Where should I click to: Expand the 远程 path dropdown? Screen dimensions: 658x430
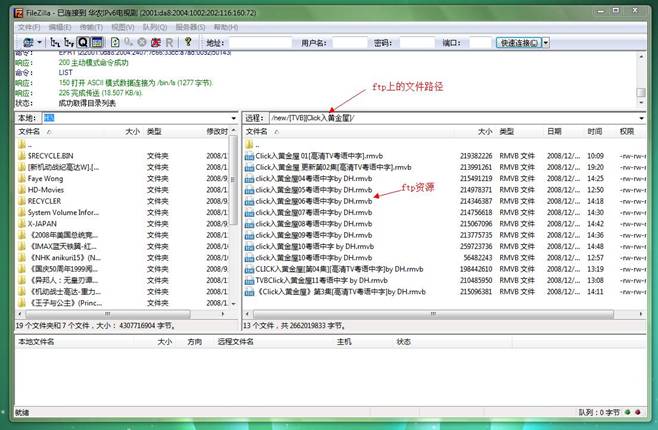pyautogui.click(x=642, y=118)
